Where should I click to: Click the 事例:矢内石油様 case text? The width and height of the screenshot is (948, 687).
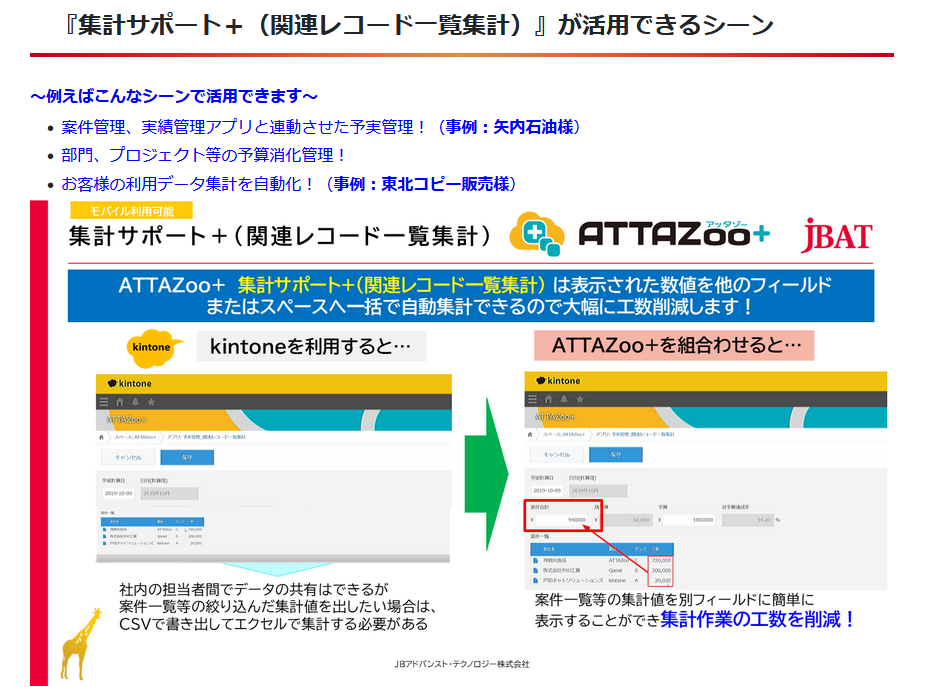[509, 127]
